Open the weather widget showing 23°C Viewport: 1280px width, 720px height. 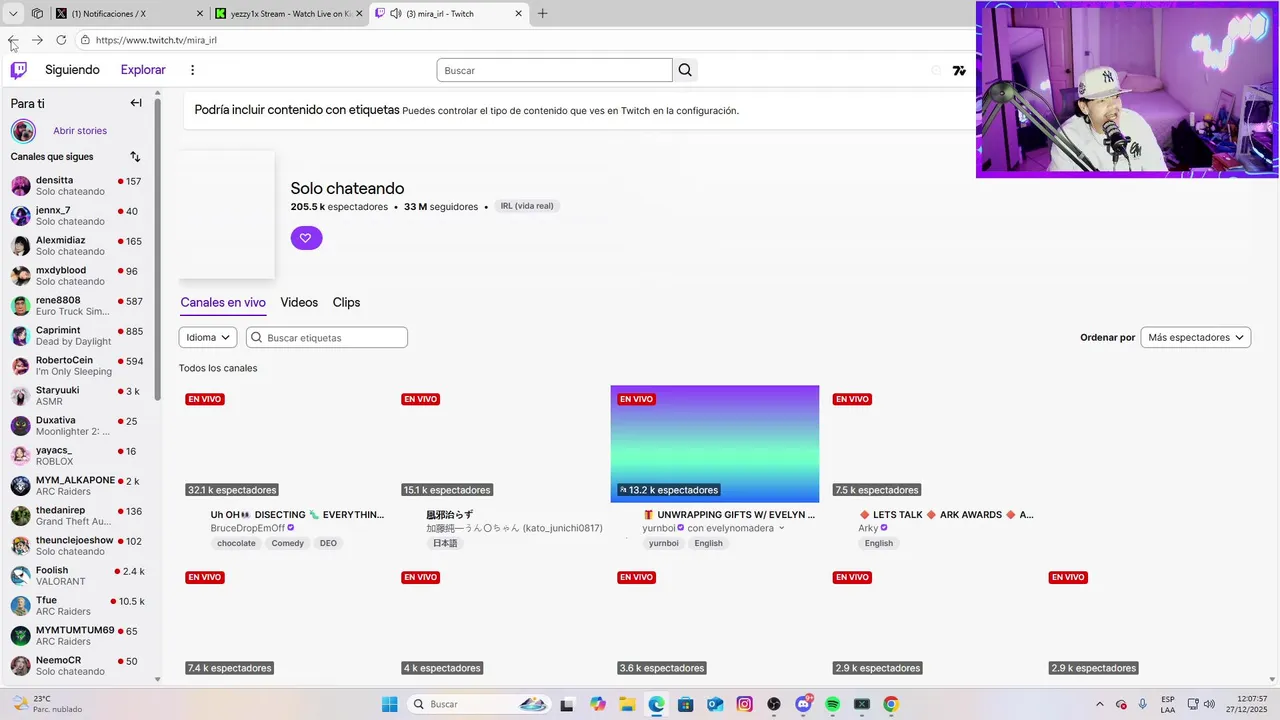tap(47, 704)
